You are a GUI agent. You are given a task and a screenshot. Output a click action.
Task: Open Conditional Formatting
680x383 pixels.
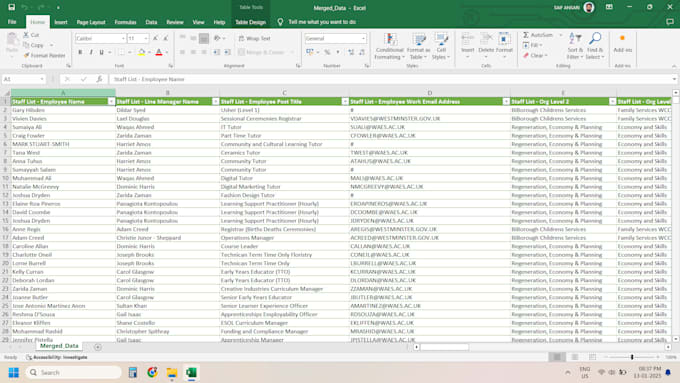point(390,46)
